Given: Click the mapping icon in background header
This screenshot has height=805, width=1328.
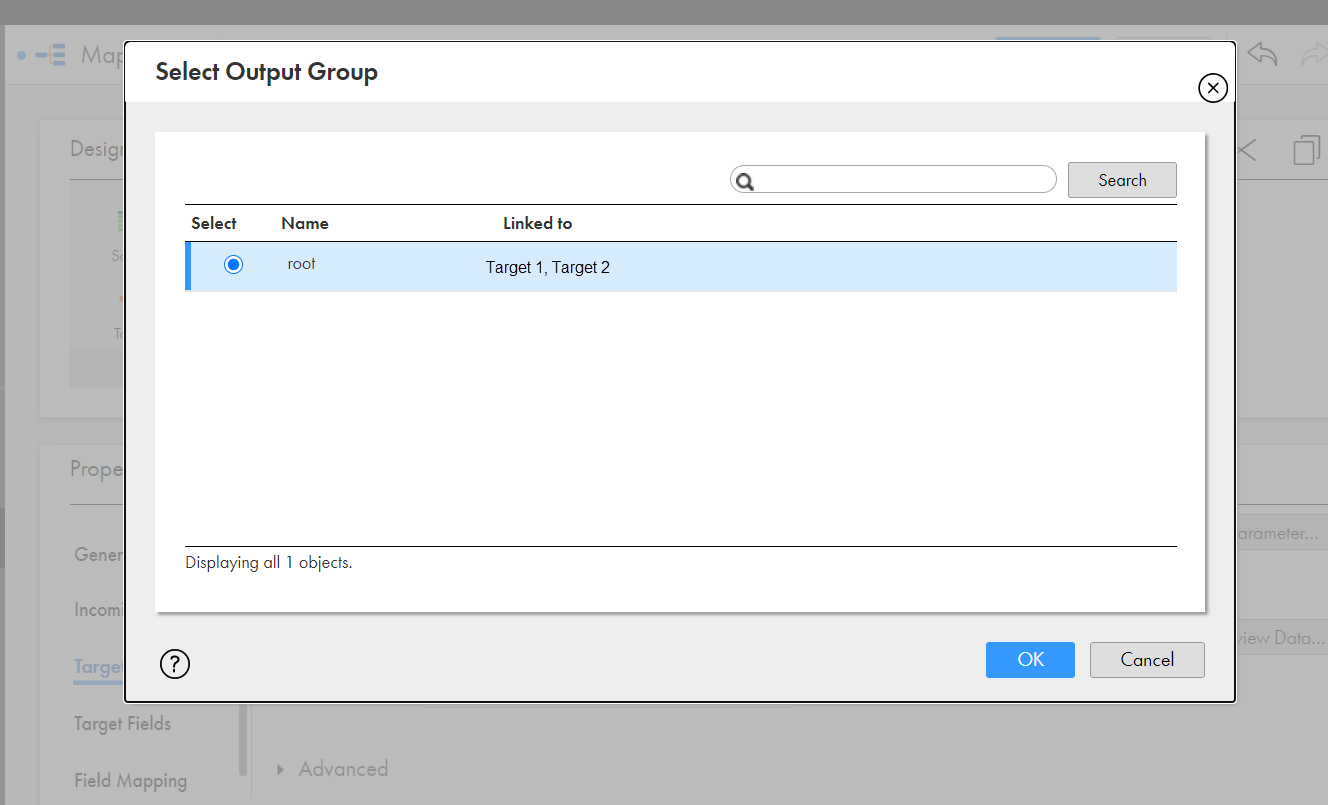Looking at the screenshot, I should (x=50, y=54).
